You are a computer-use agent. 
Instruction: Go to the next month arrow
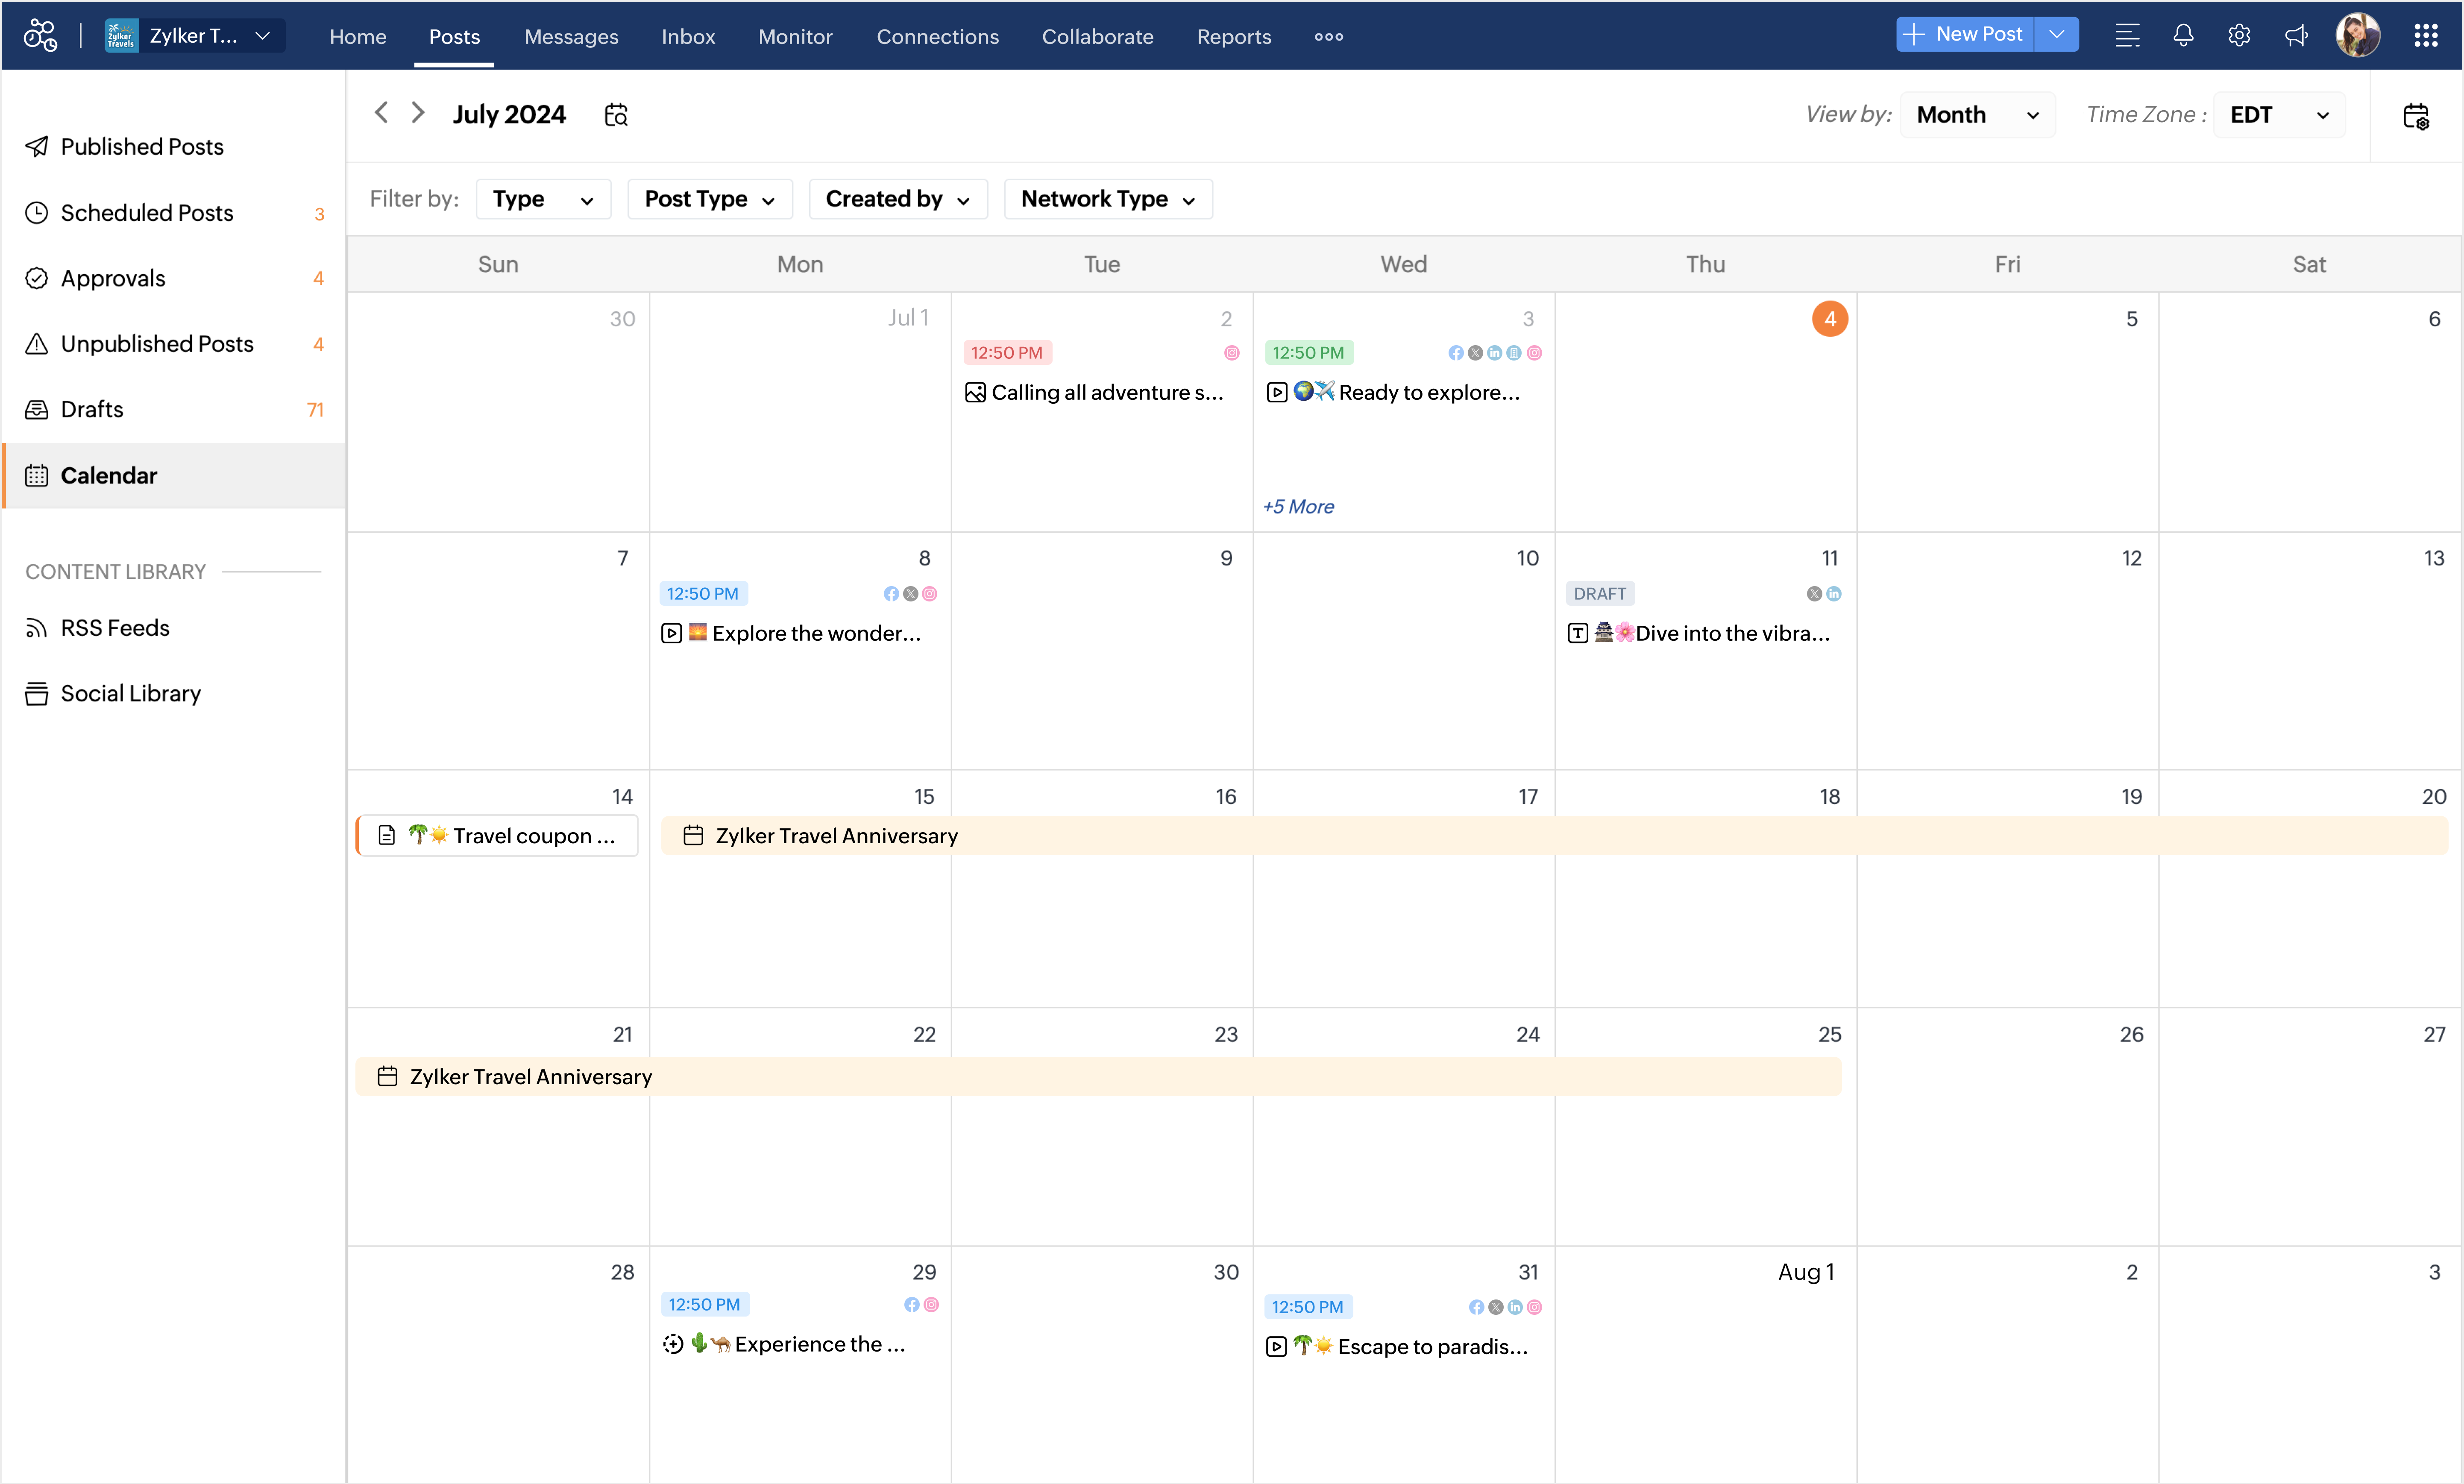point(418,113)
